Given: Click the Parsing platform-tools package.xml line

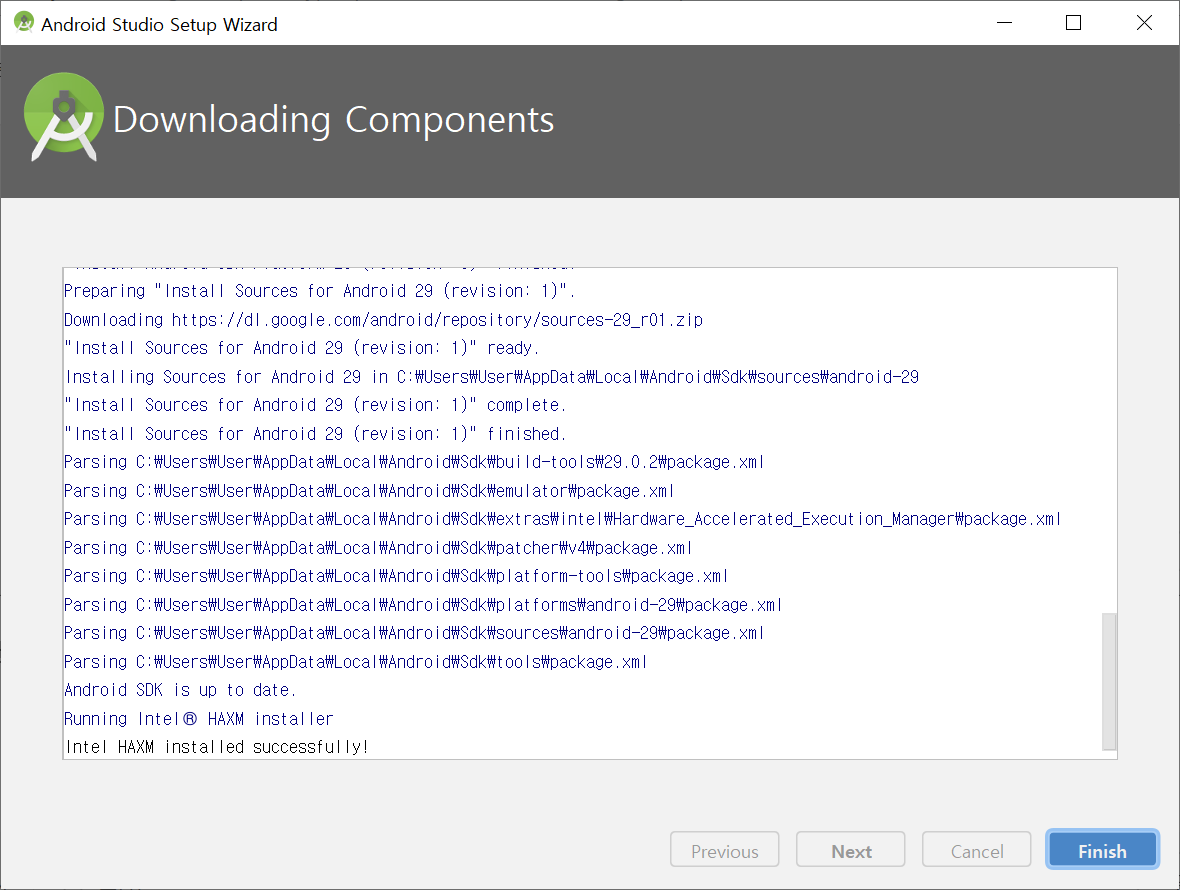Looking at the screenshot, I should [396, 576].
